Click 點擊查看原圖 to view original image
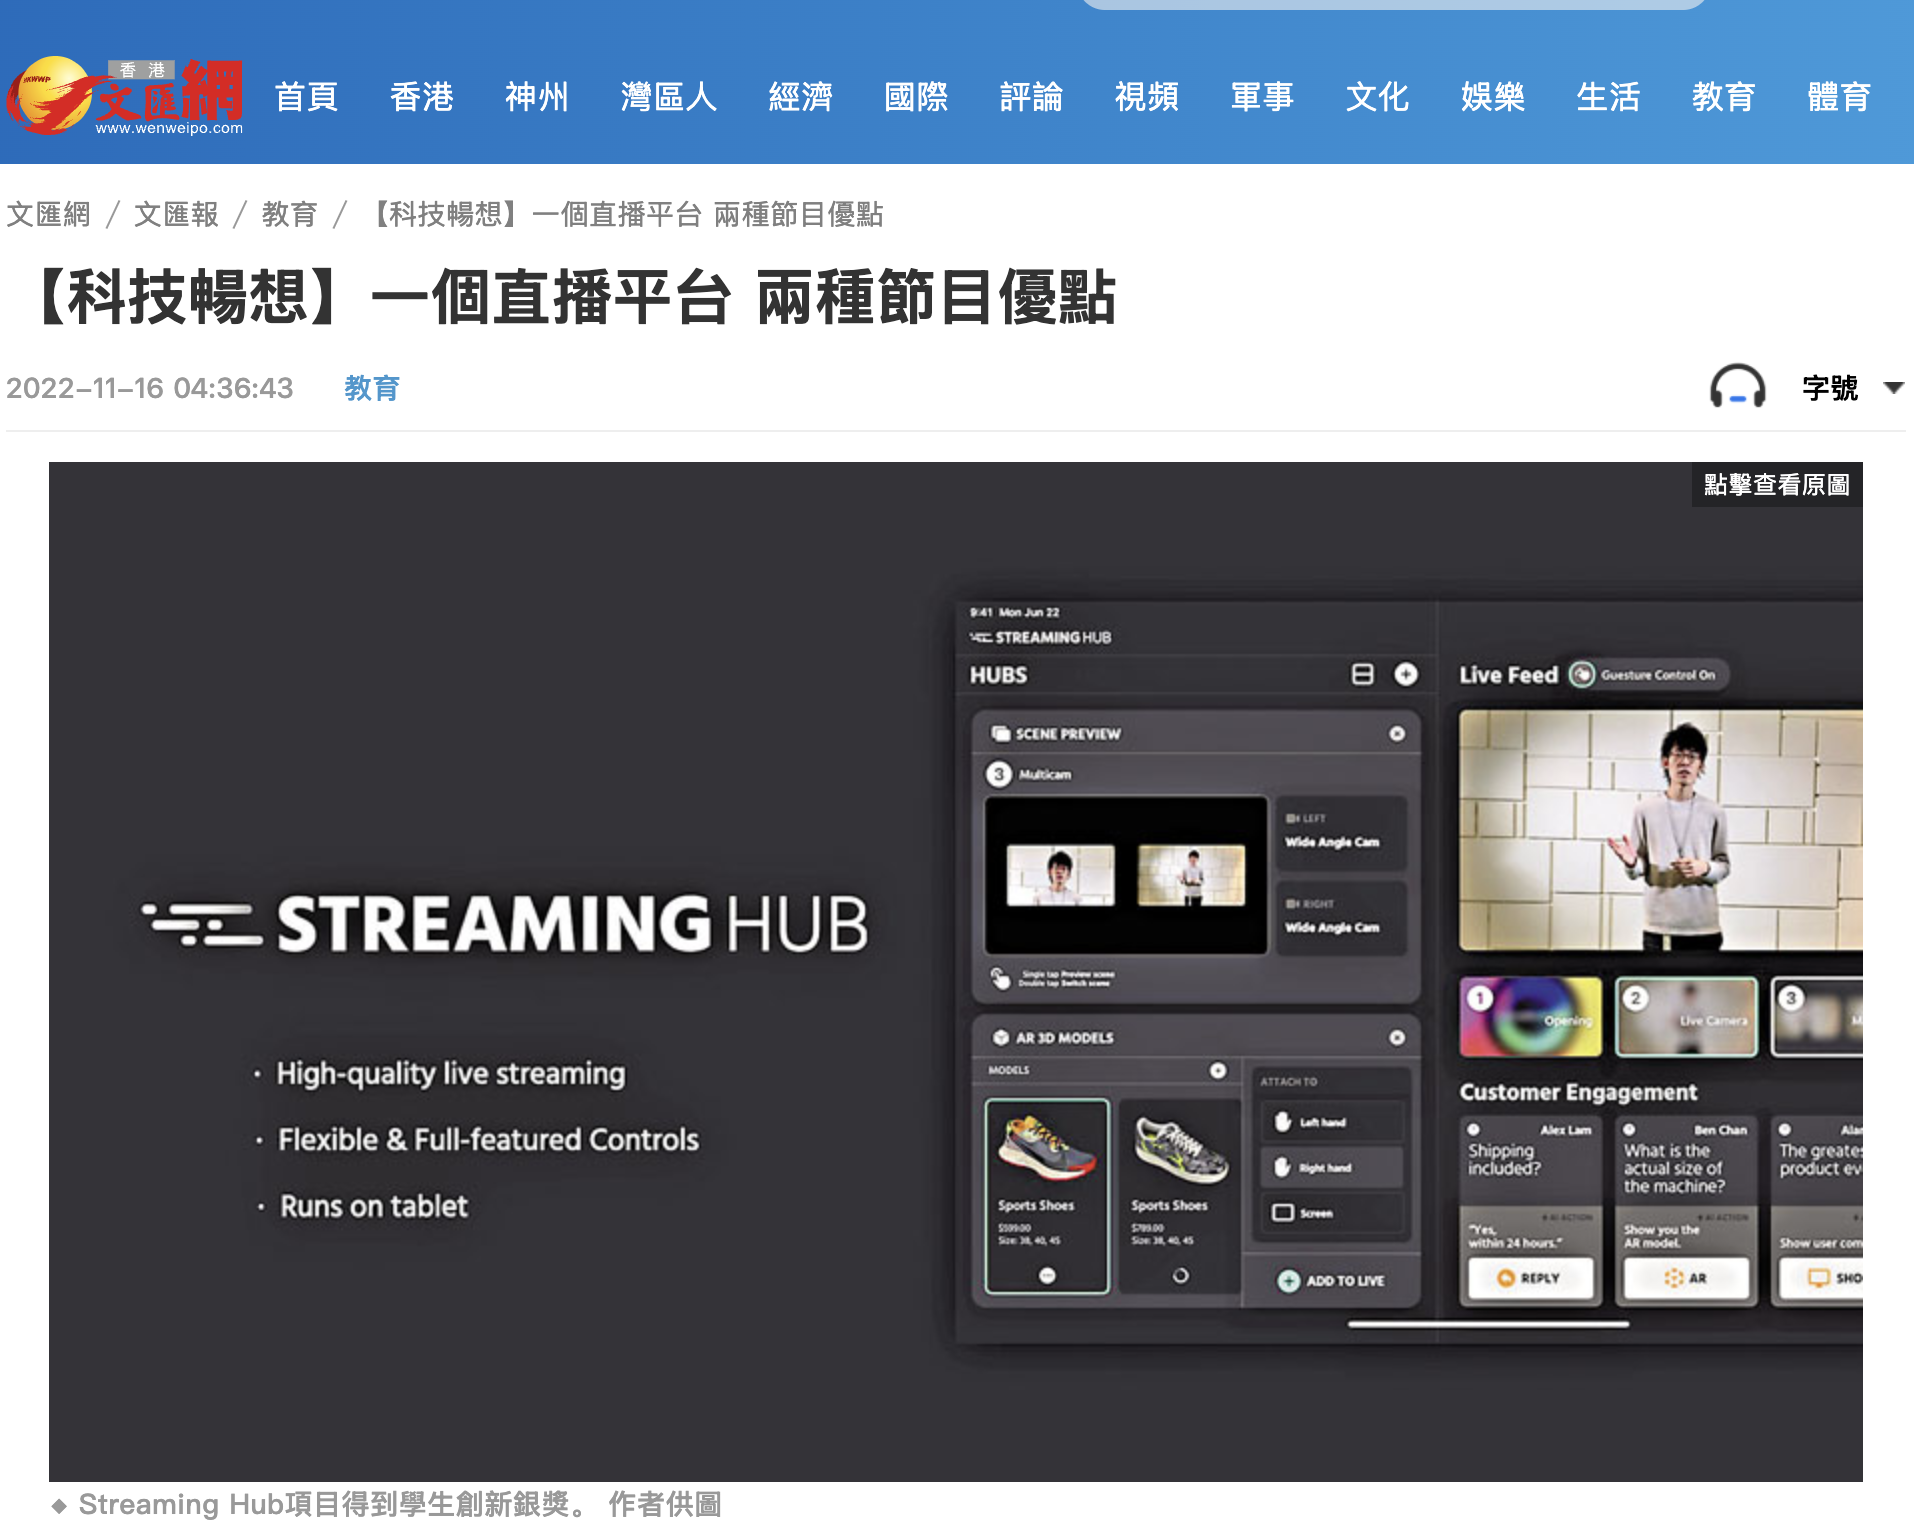Image resolution: width=1914 pixels, height=1530 pixels. coord(1776,485)
